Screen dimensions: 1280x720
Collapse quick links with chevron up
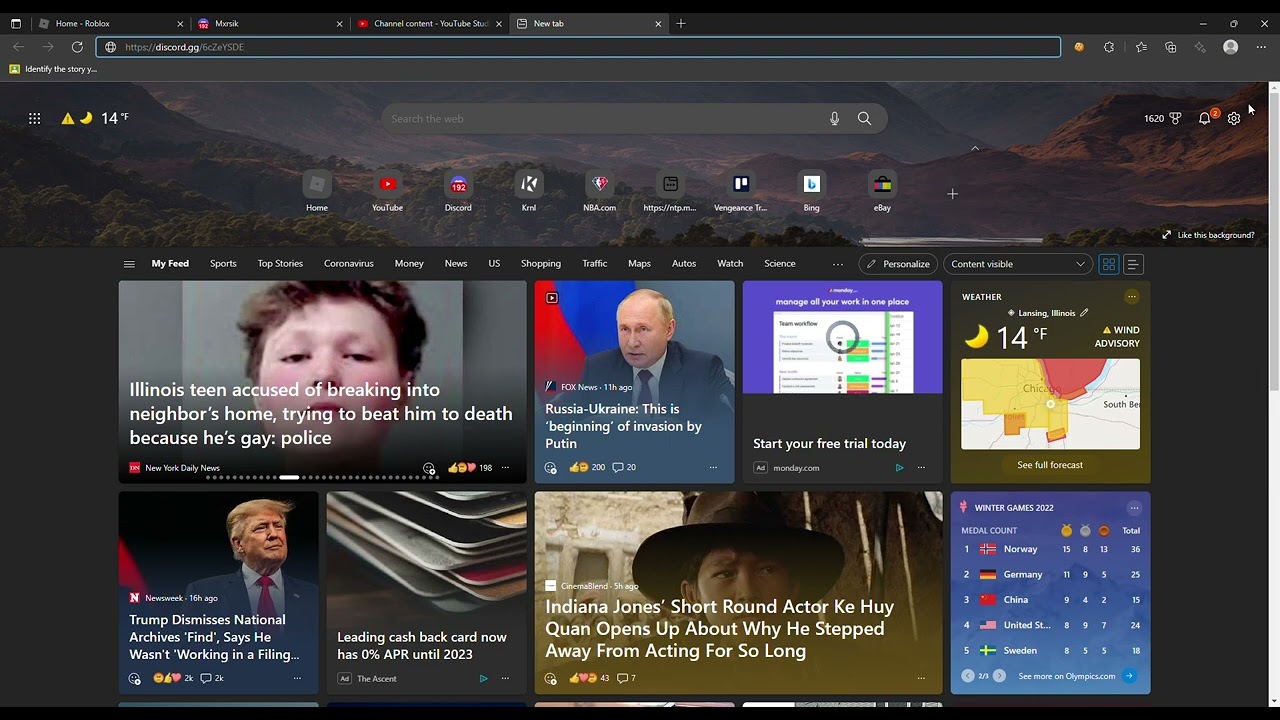[x=975, y=148]
